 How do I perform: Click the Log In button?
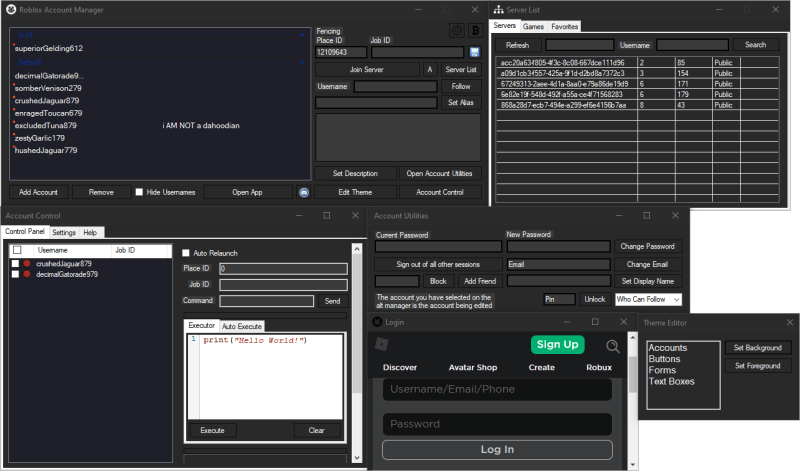pos(497,450)
